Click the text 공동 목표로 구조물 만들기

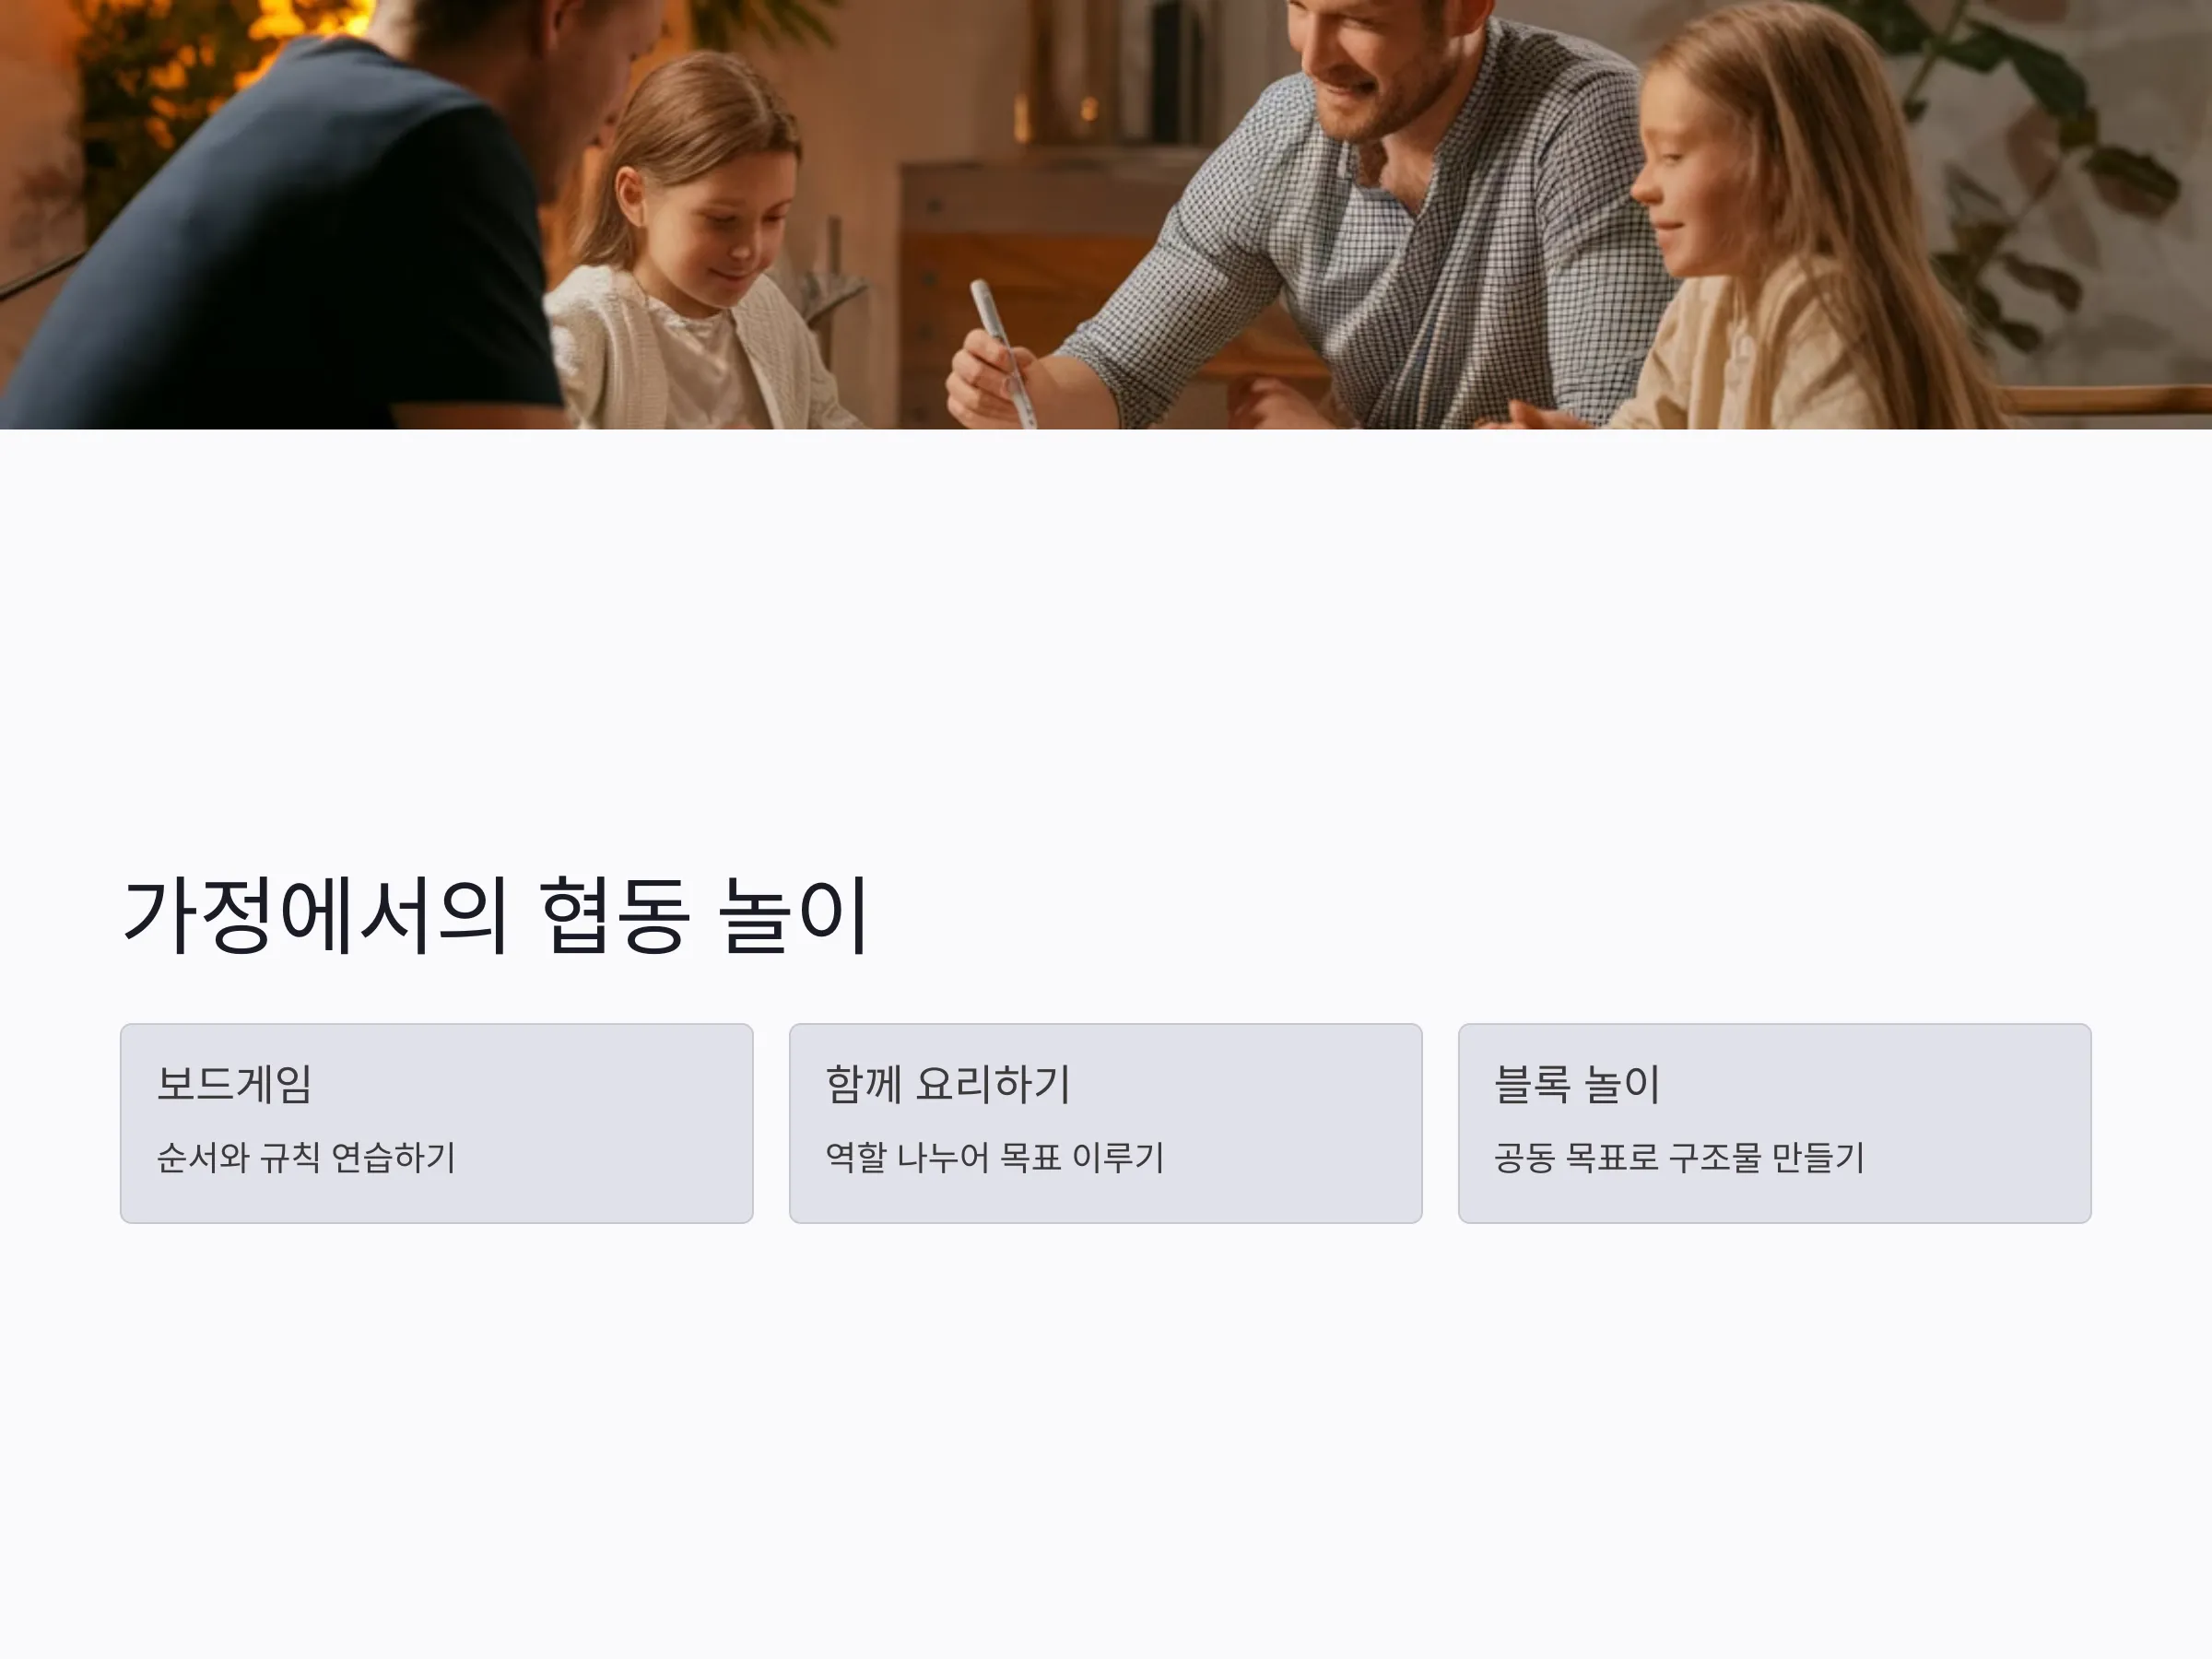point(1680,1157)
